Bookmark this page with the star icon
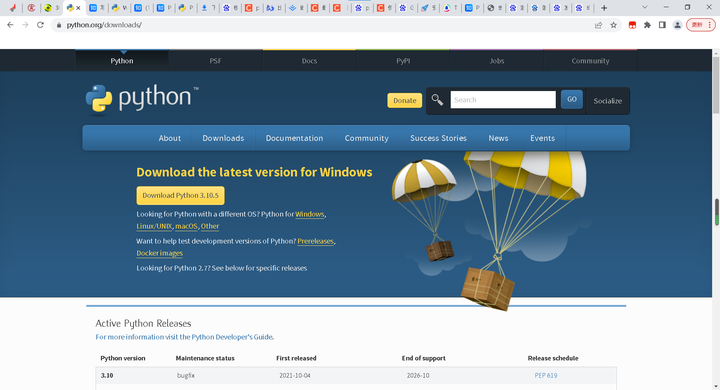 [613, 25]
